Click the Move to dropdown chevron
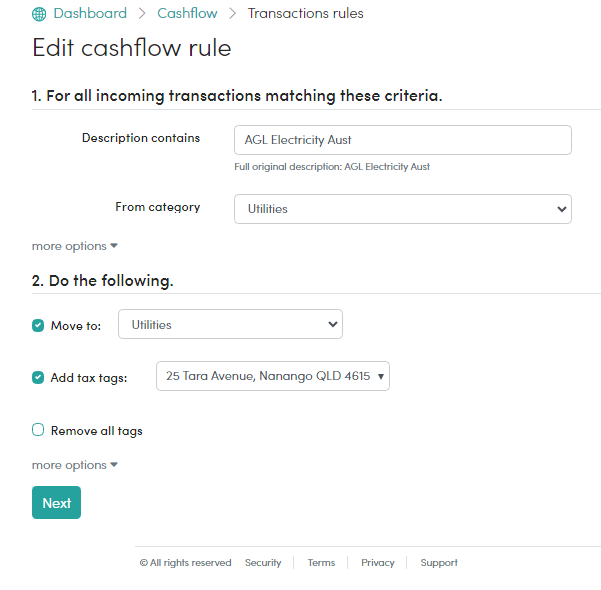The image size is (601, 590). click(333, 324)
